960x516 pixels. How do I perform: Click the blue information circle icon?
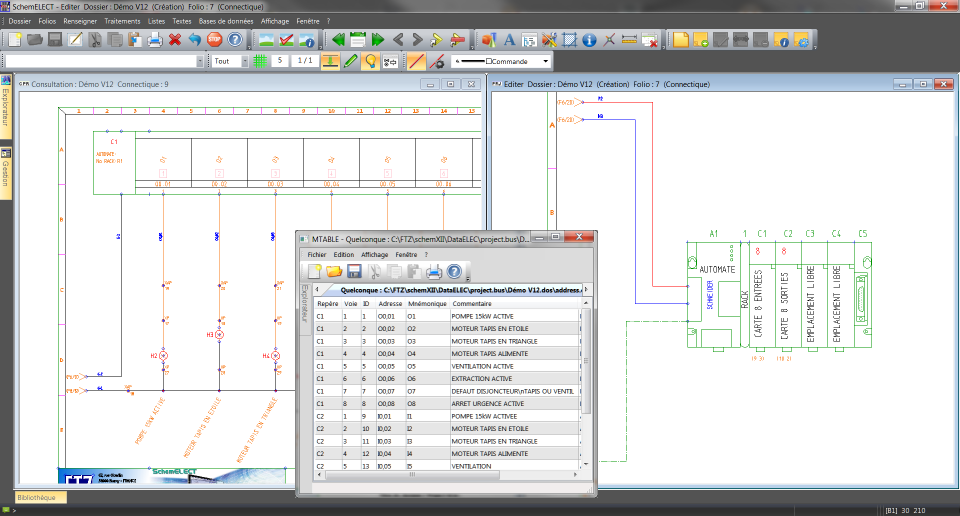coord(589,40)
